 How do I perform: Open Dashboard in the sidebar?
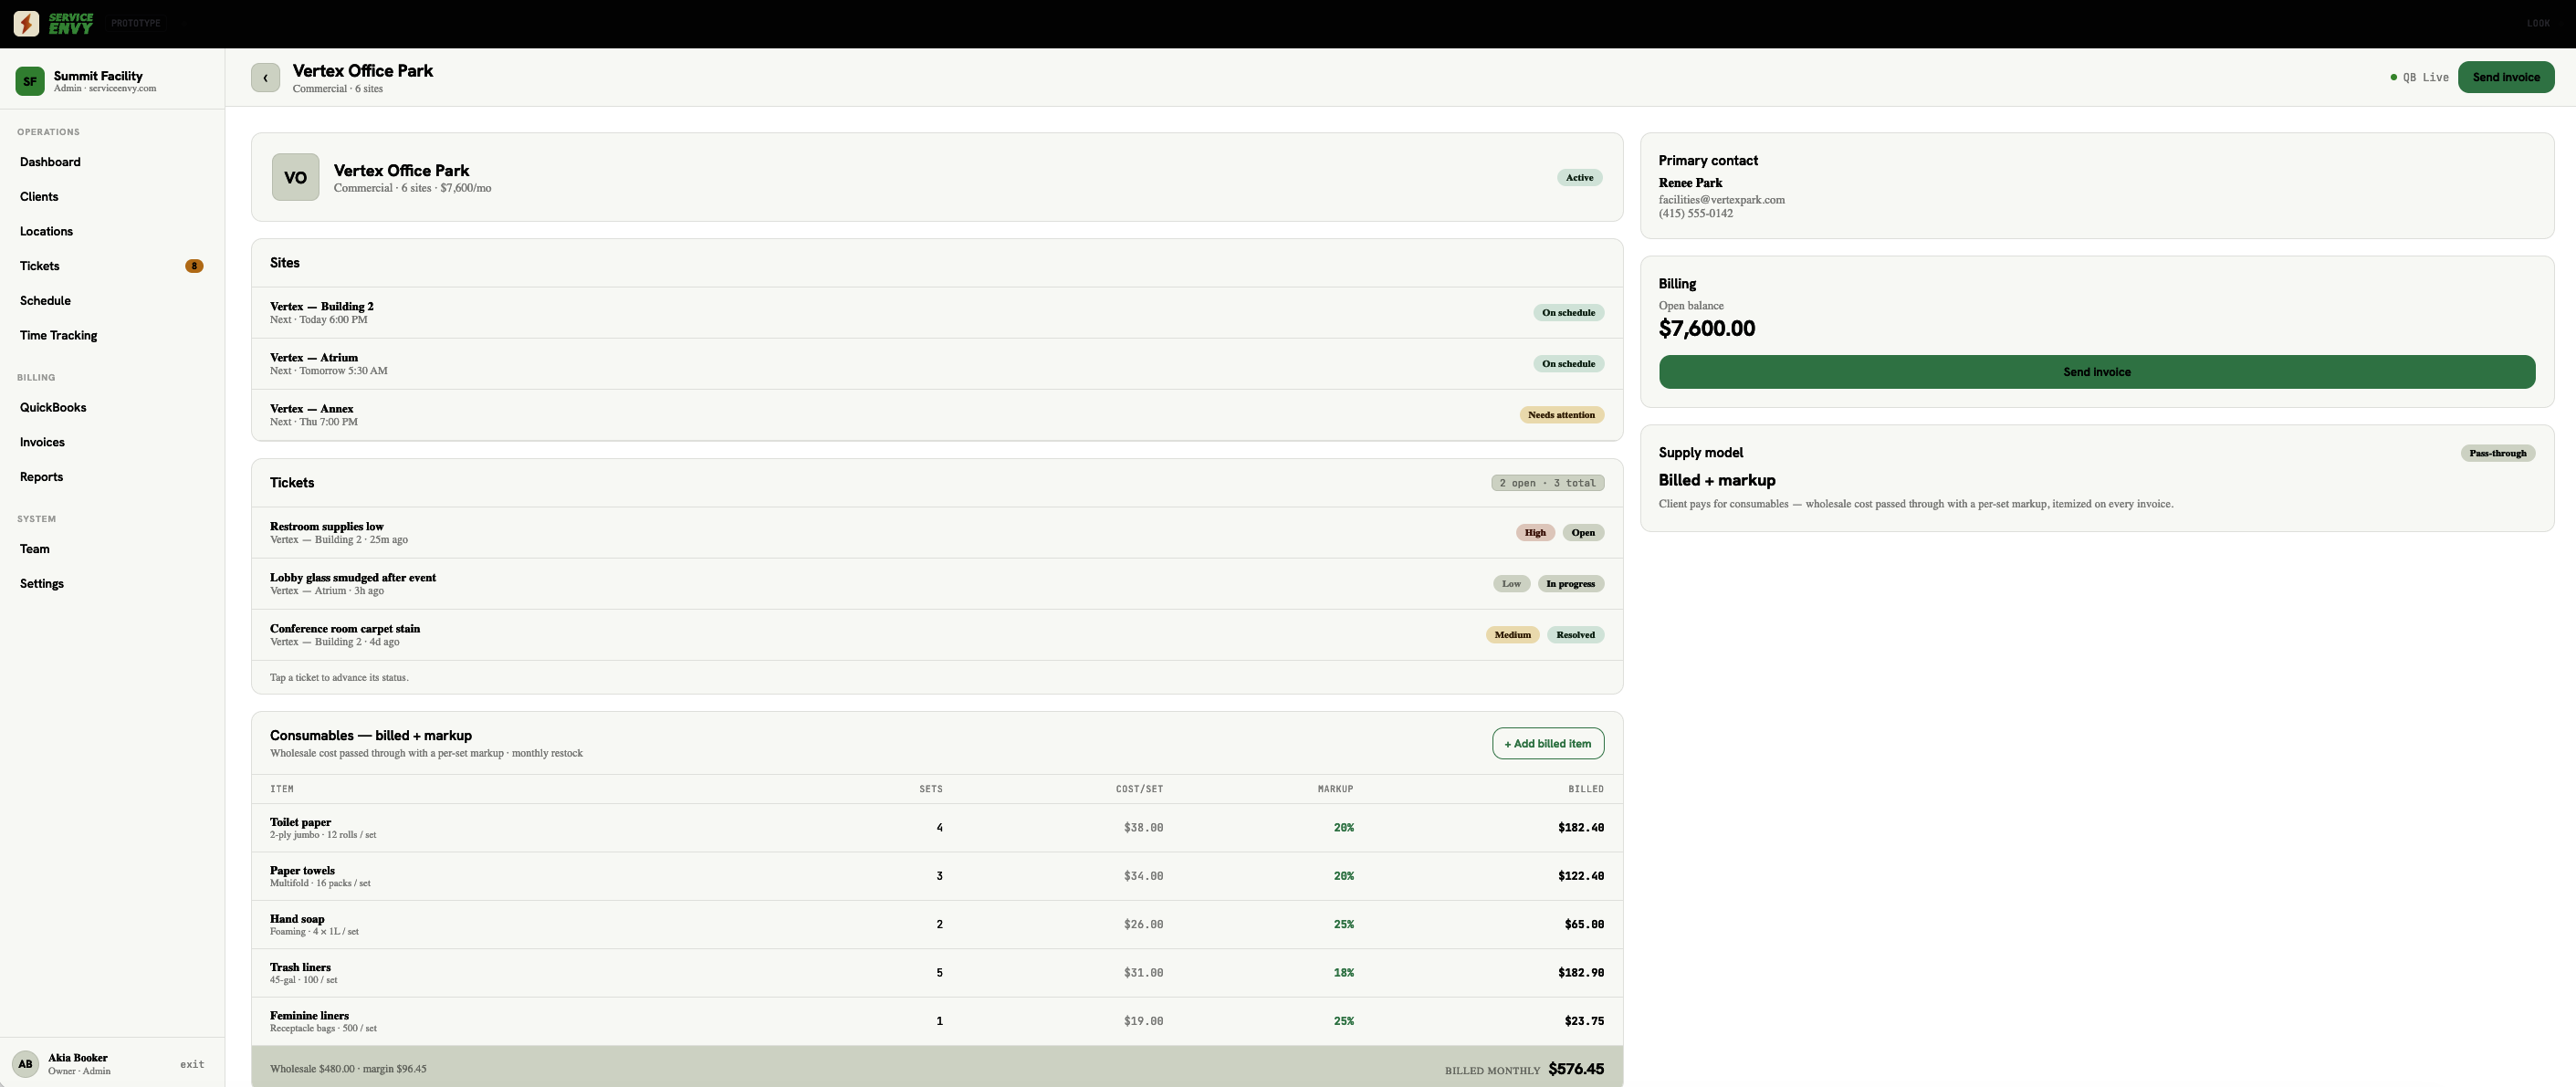pyautogui.click(x=112, y=162)
